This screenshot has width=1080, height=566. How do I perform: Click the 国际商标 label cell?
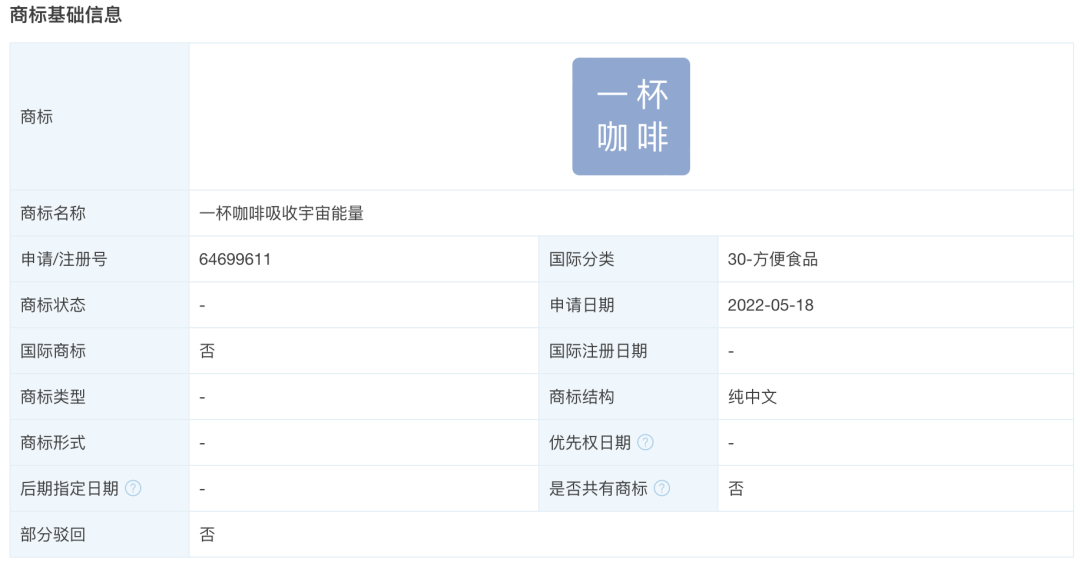point(53,351)
